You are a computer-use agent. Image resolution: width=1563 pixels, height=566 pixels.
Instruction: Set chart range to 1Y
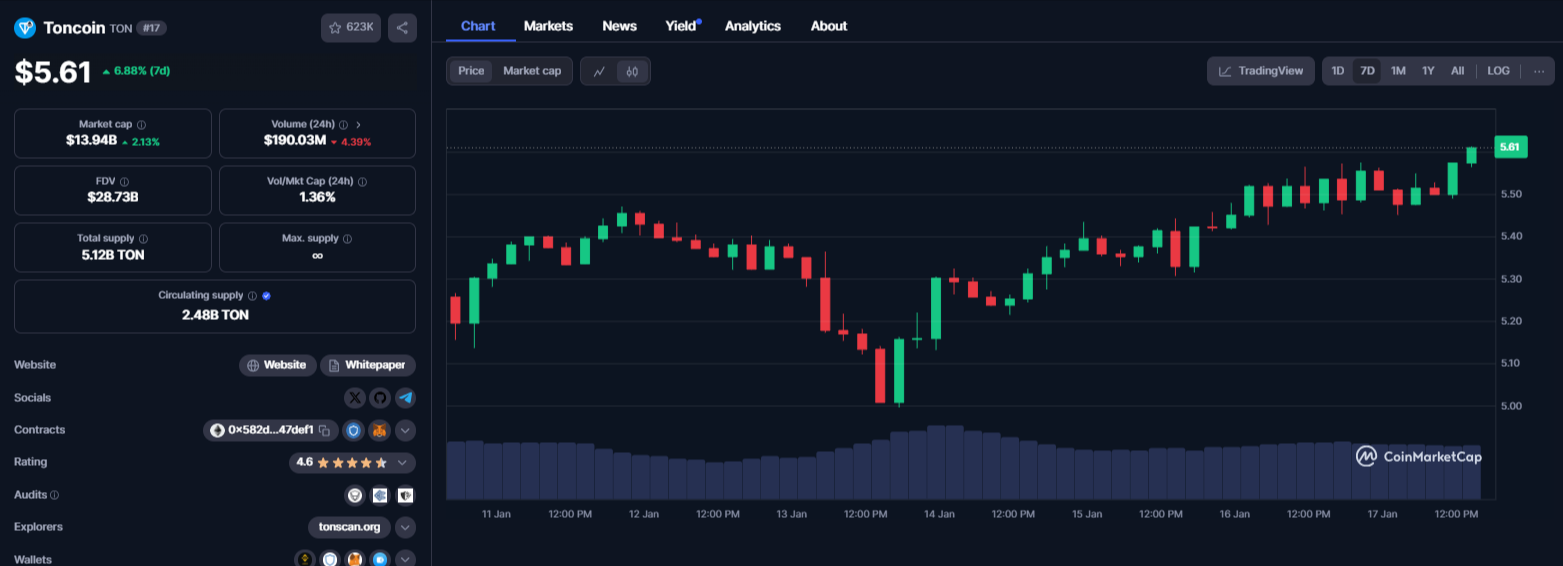[1428, 71]
